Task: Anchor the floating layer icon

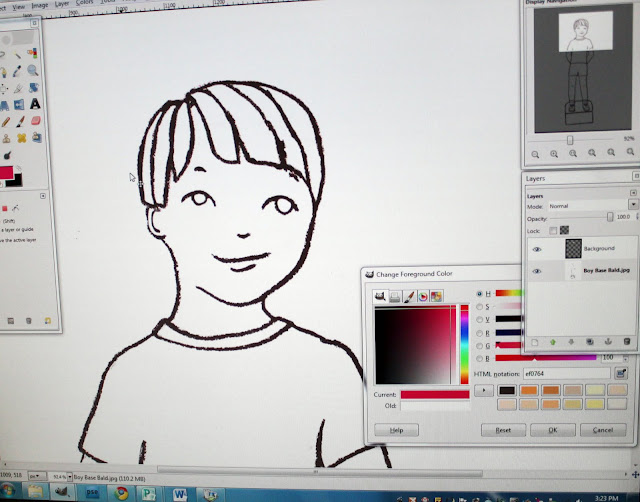Action: 608,342
